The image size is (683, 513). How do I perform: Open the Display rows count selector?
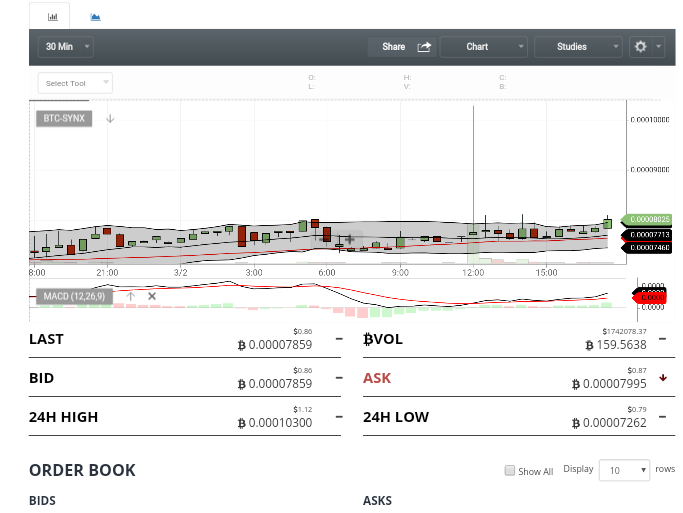coord(624,470)
